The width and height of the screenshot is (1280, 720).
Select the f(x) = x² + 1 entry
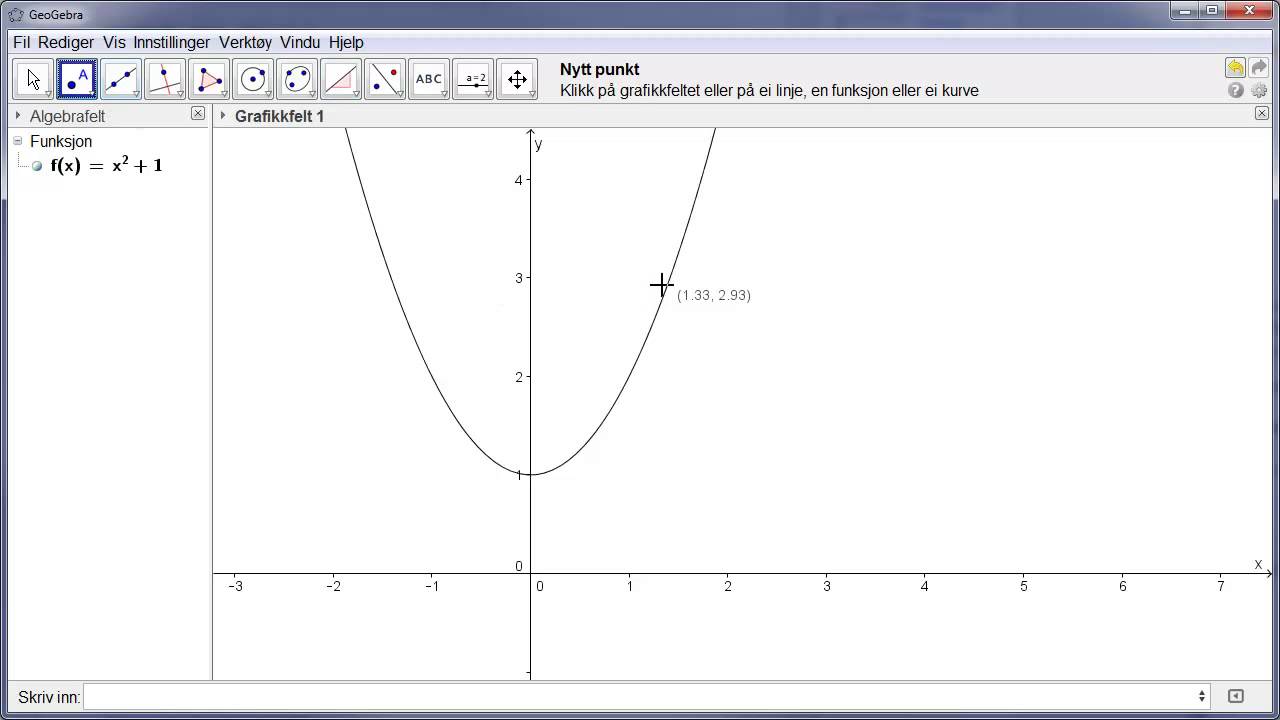[x=106, y=166]
